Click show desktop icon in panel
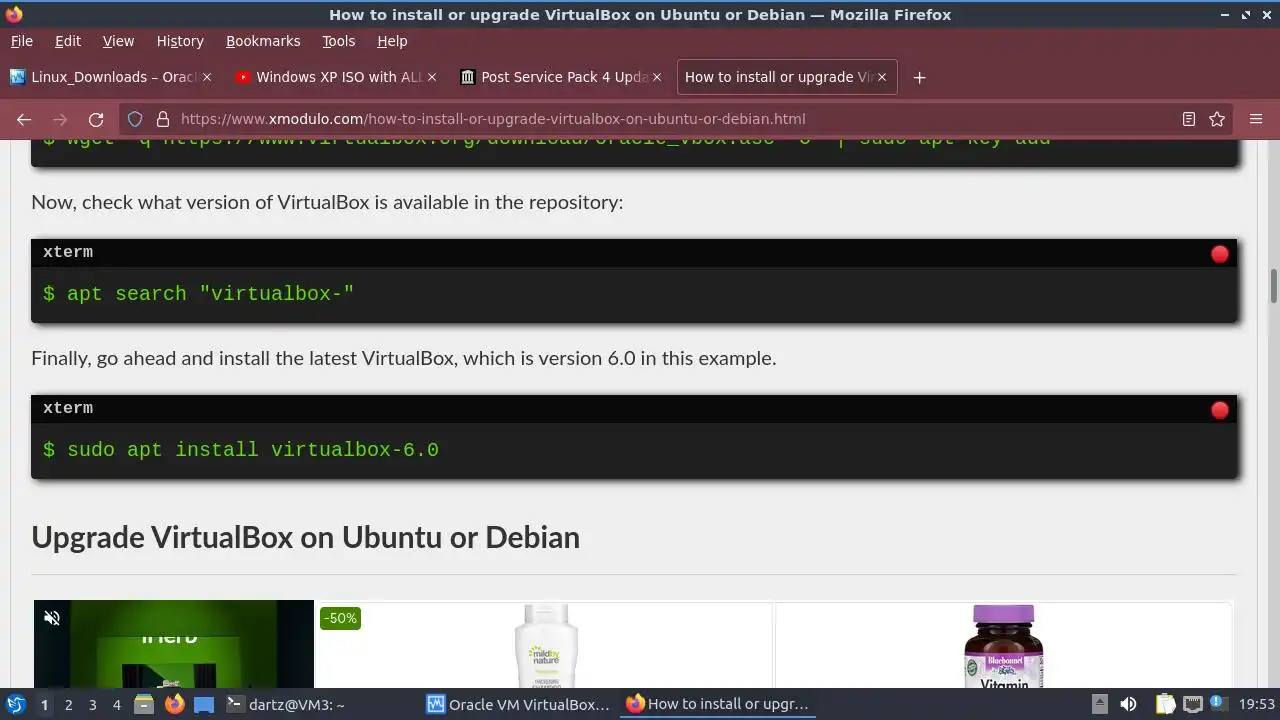The image size is (1280, 720). [204, 704]
